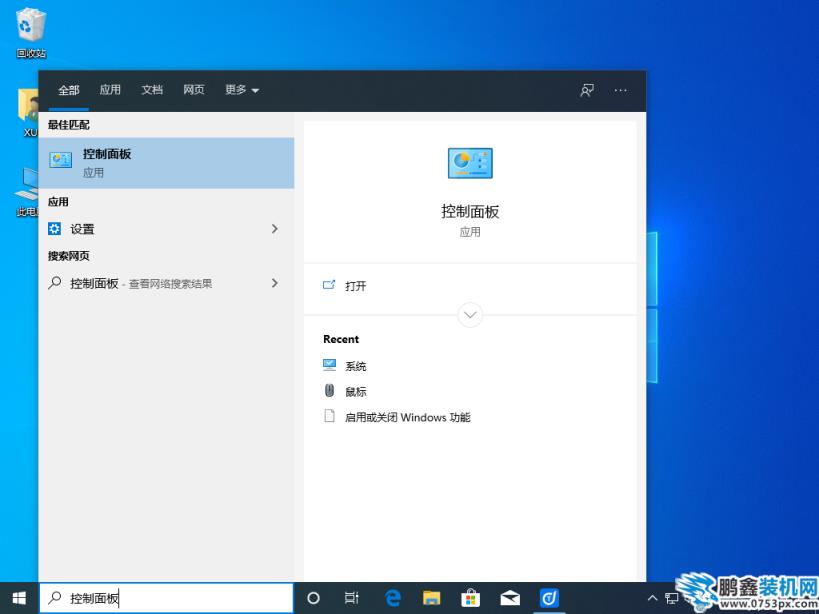Click the search magnifier in taskbar box
Image resolution: width=819 pixels, height=614 pixels.
54,598
